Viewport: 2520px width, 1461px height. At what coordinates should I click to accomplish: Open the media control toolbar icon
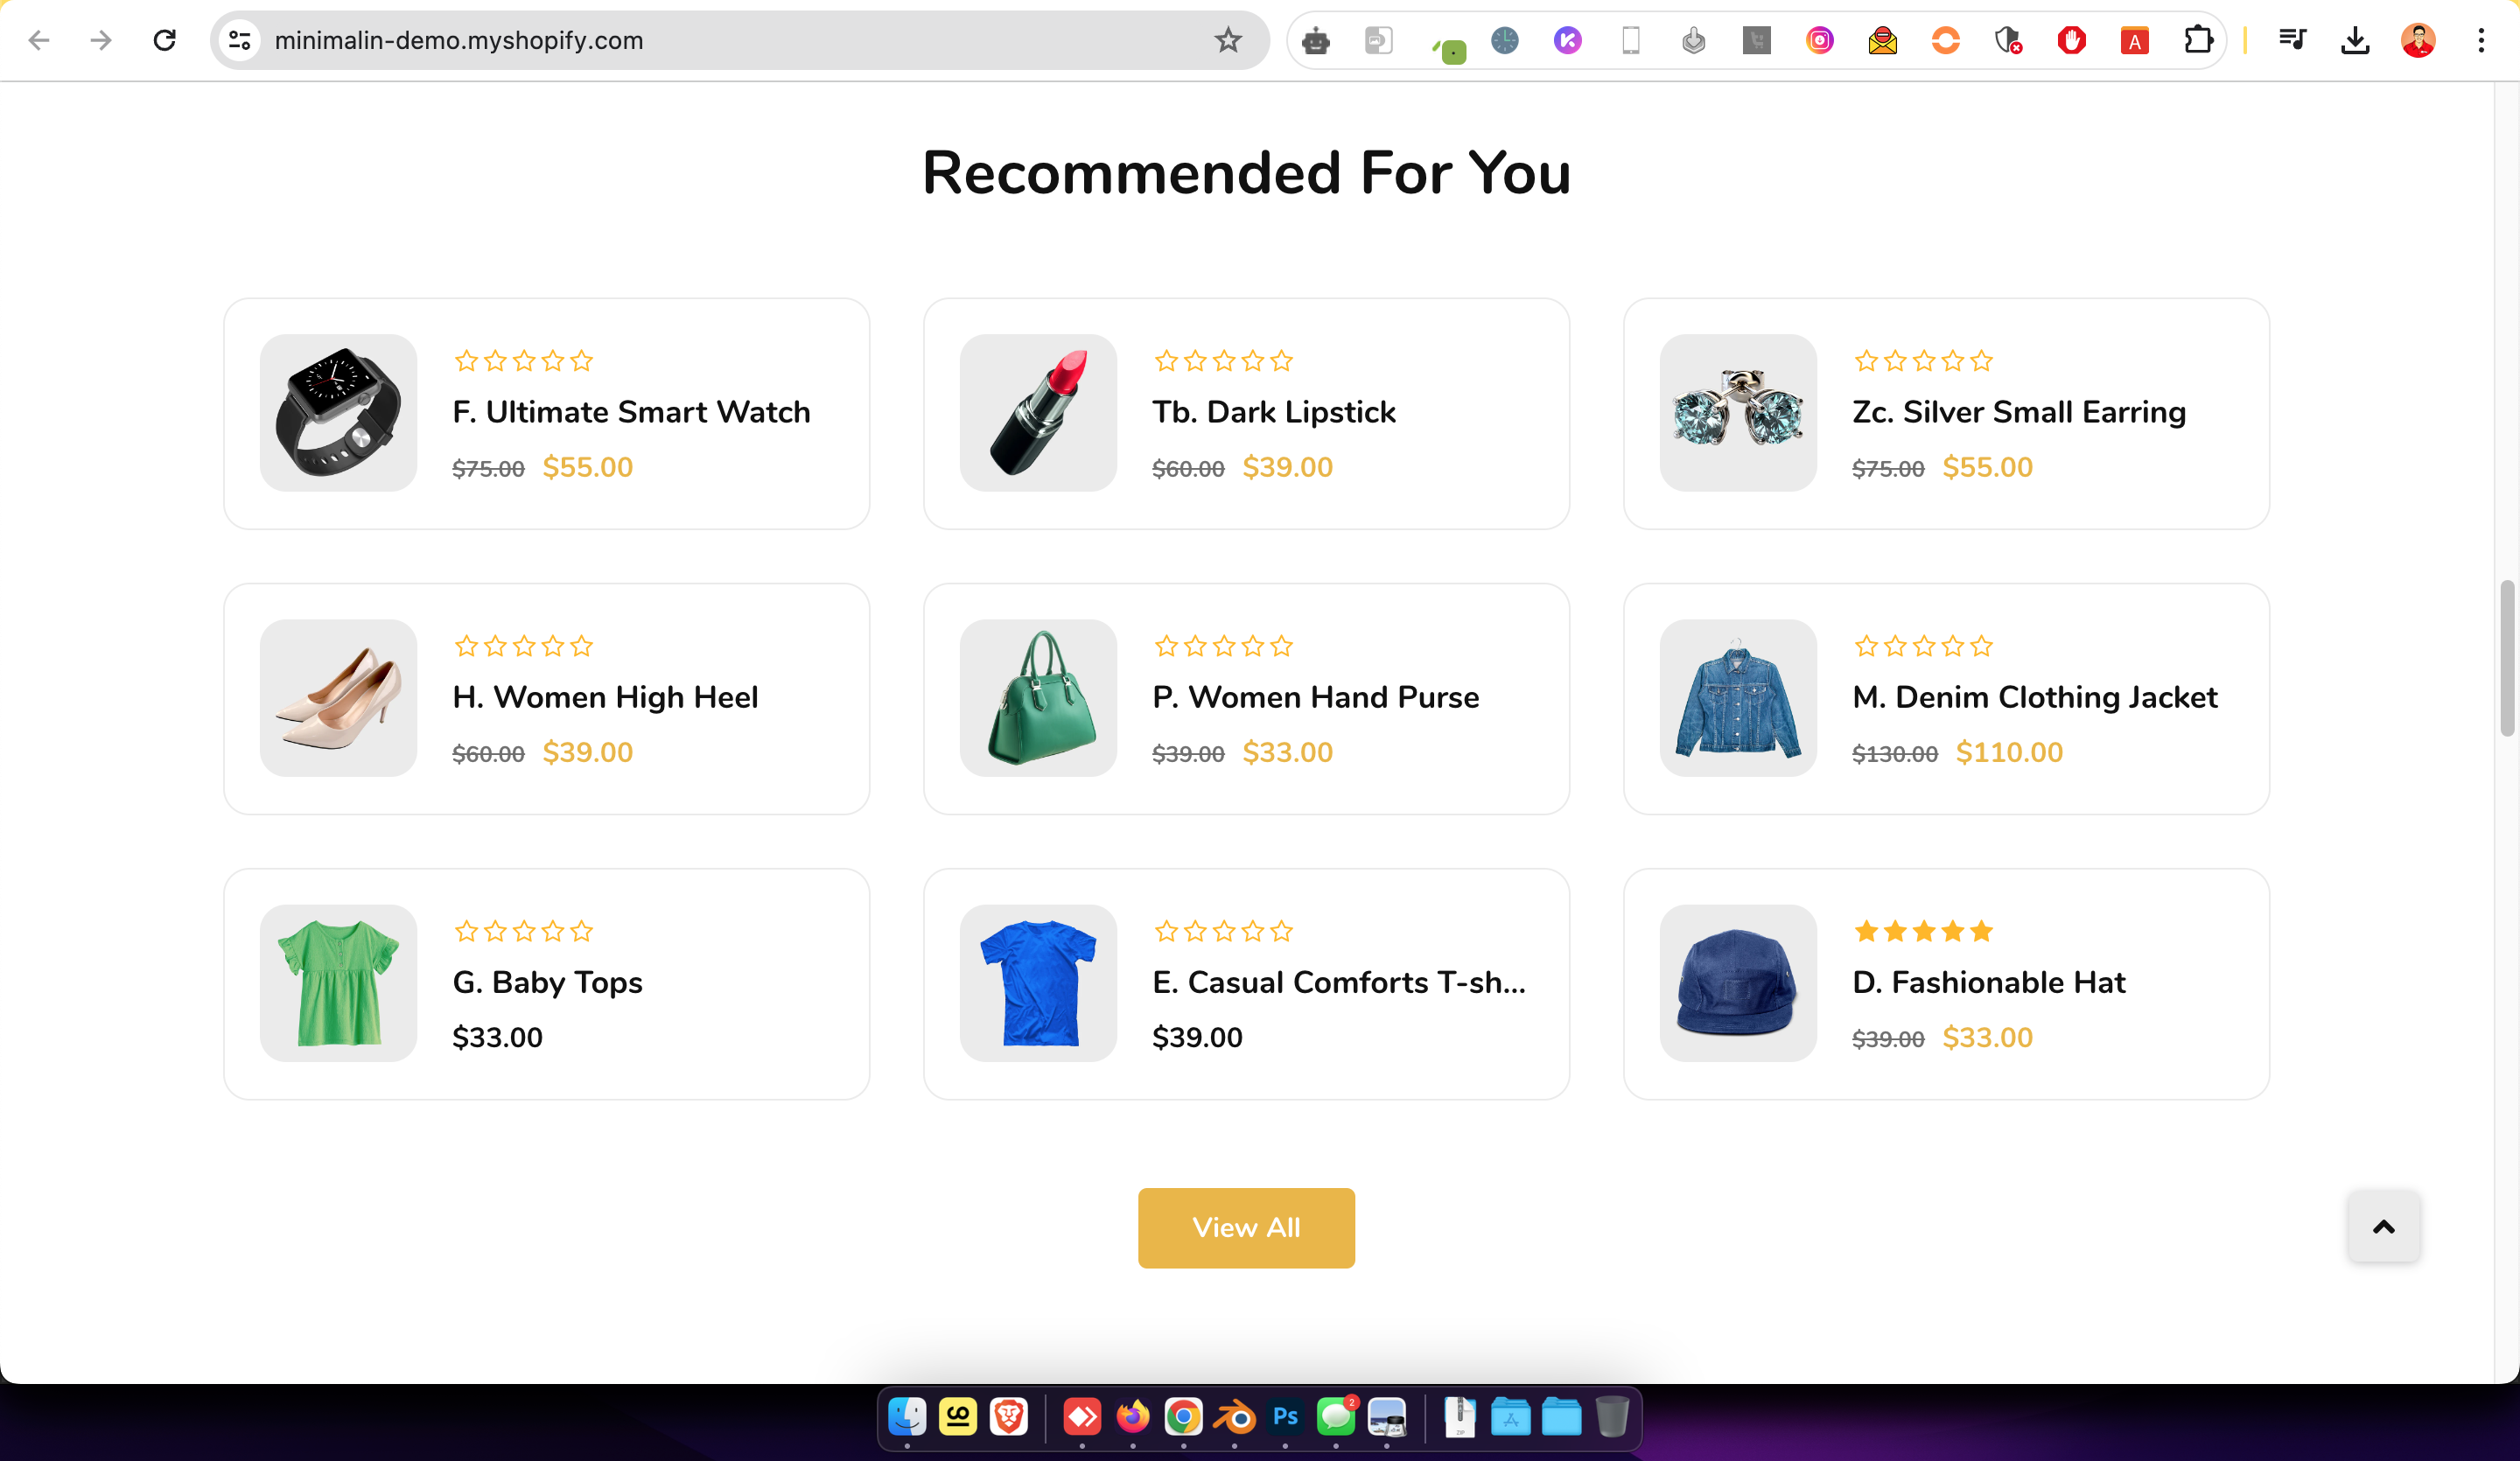tap(2292, 40)
